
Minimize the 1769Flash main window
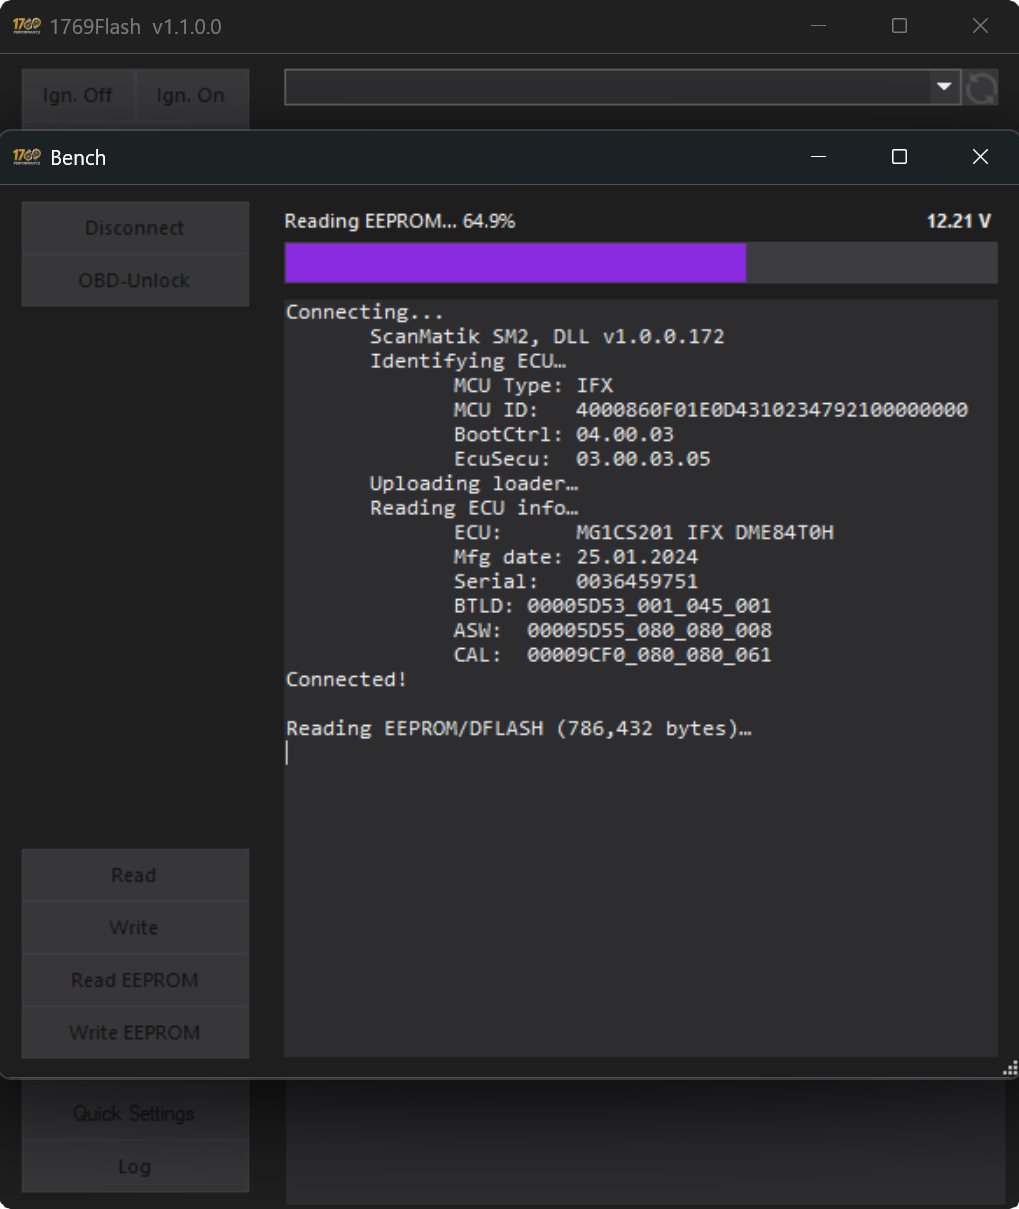click(819, 26)
